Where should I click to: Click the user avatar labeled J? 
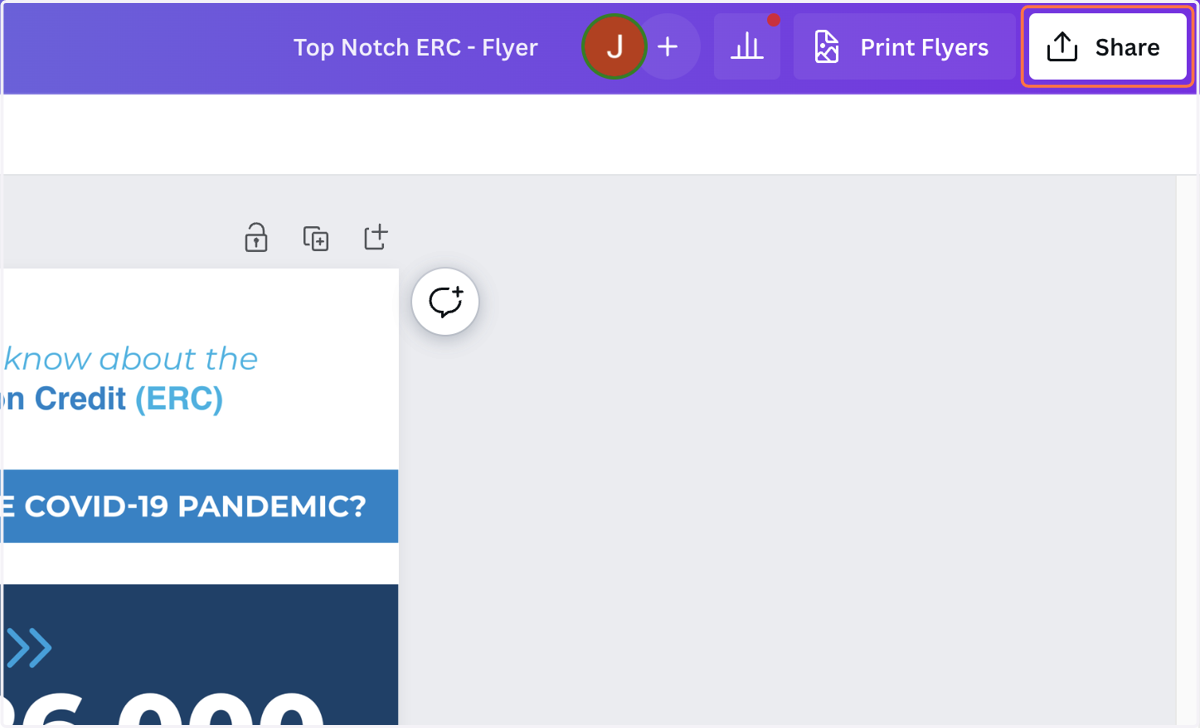coord(614,47)
